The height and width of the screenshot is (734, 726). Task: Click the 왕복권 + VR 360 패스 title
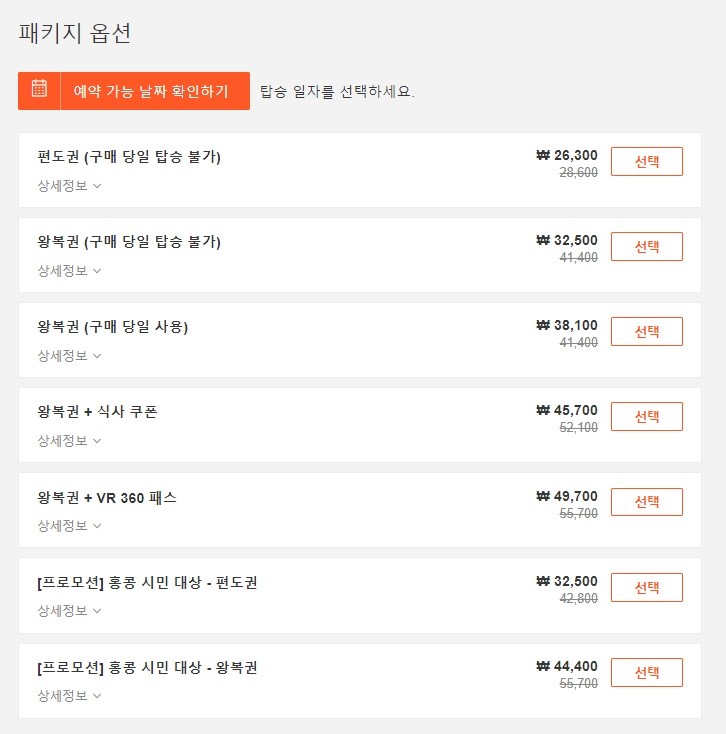click(x=107, y=497)
